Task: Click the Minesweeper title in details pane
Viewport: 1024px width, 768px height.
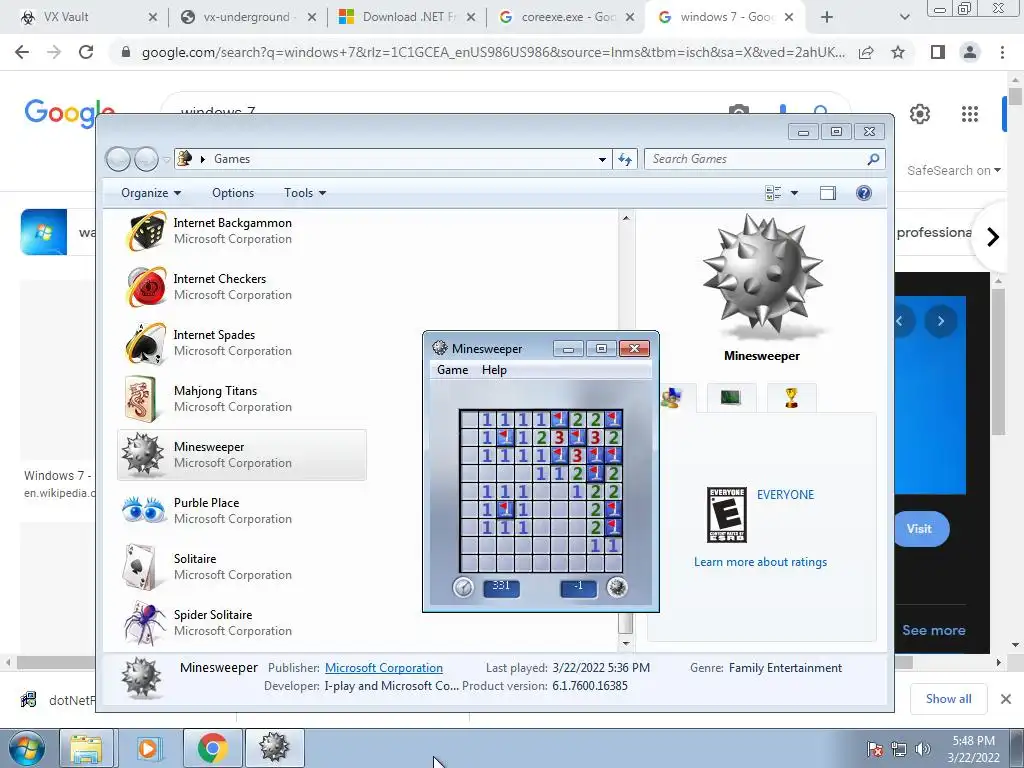Action: (x=219, y=668)
